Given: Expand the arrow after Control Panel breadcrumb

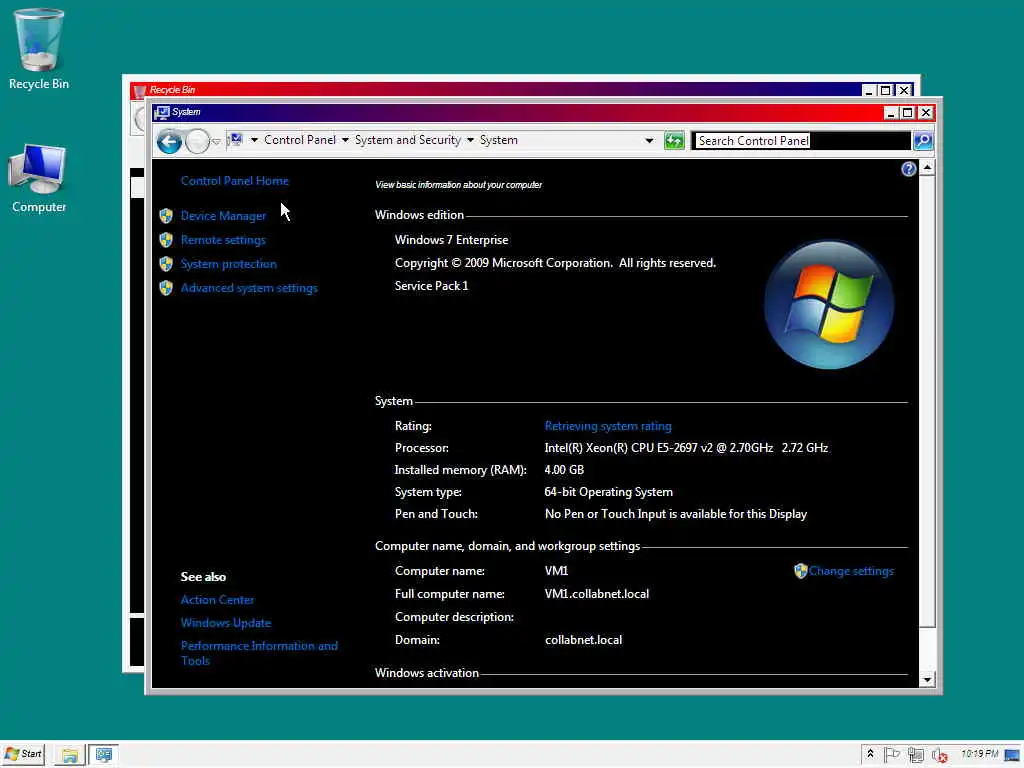Looking at the screenshot, I should [345, 140].
